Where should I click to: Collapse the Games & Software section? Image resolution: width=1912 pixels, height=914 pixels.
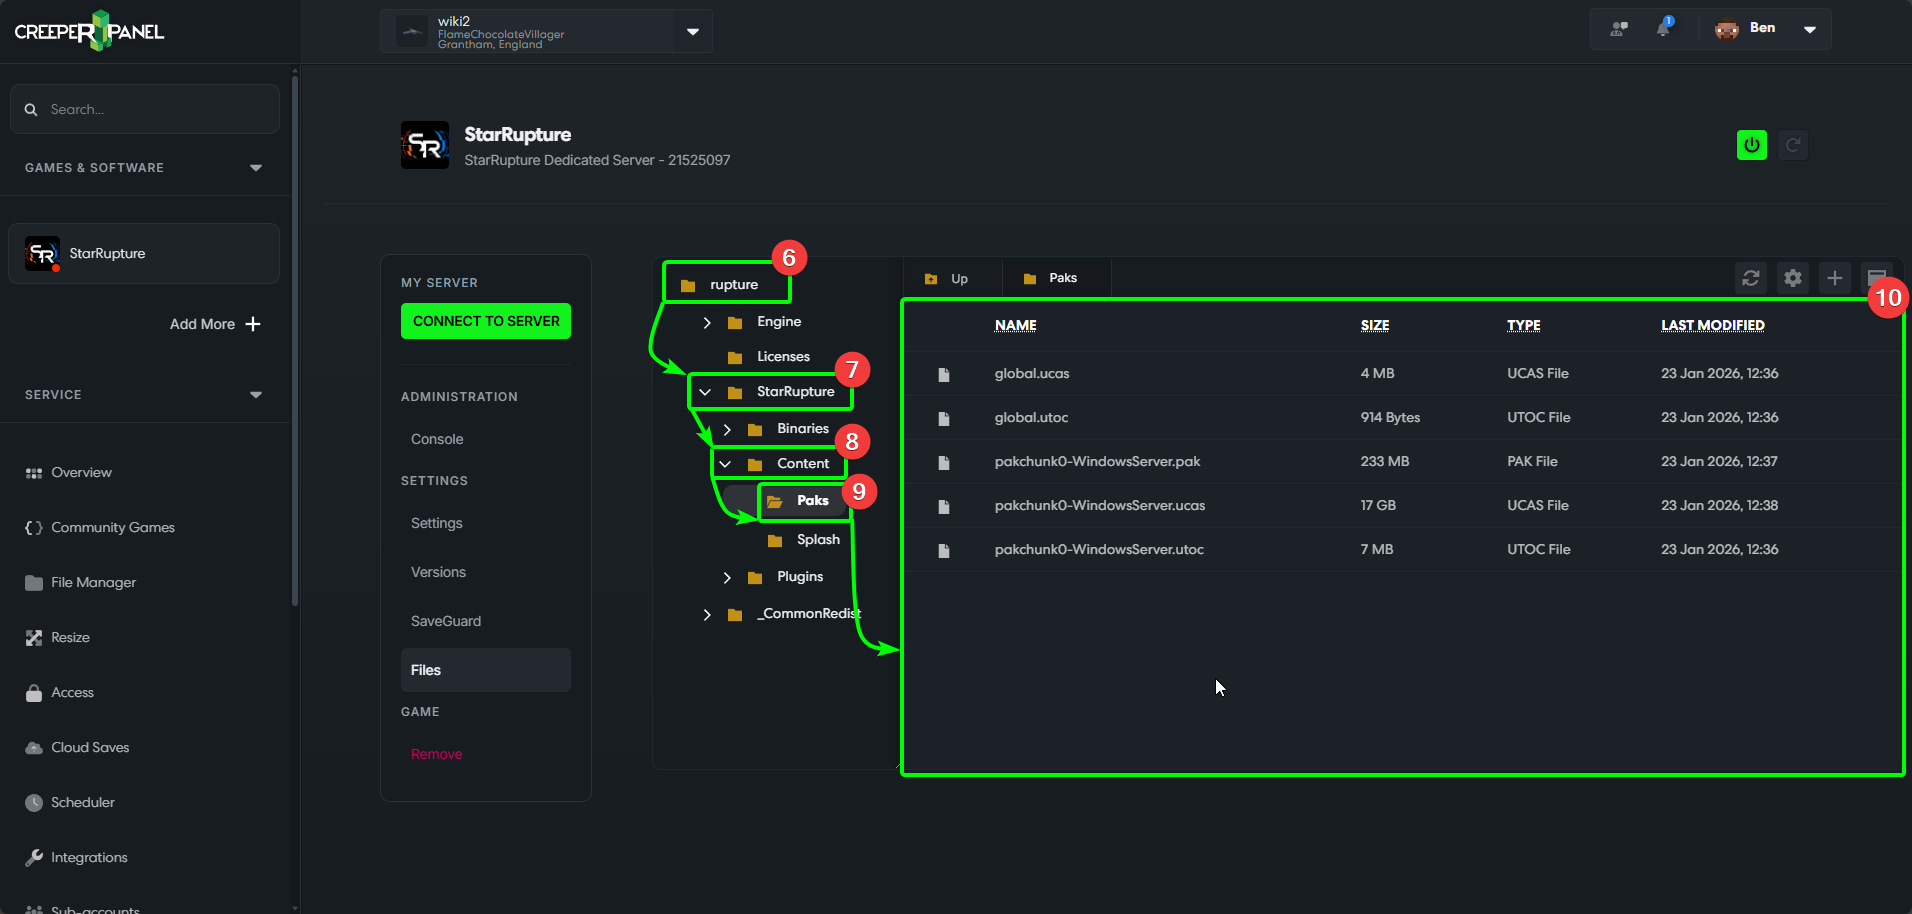point(256,168)
